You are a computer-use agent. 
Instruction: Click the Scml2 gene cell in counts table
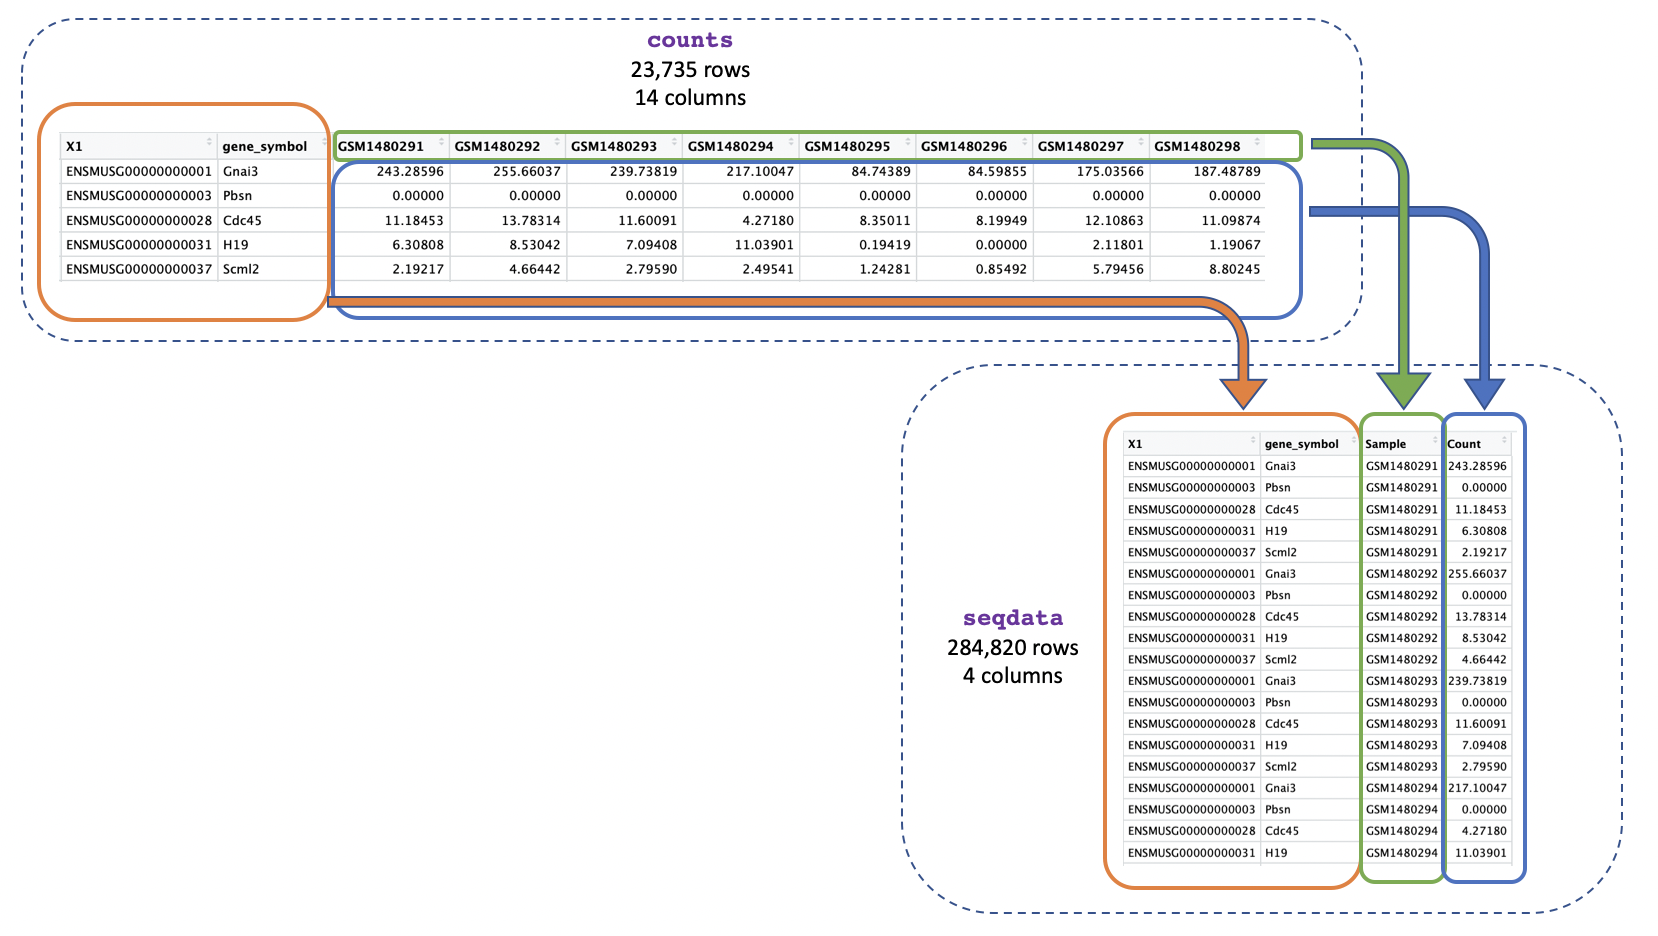pos(241,269)
